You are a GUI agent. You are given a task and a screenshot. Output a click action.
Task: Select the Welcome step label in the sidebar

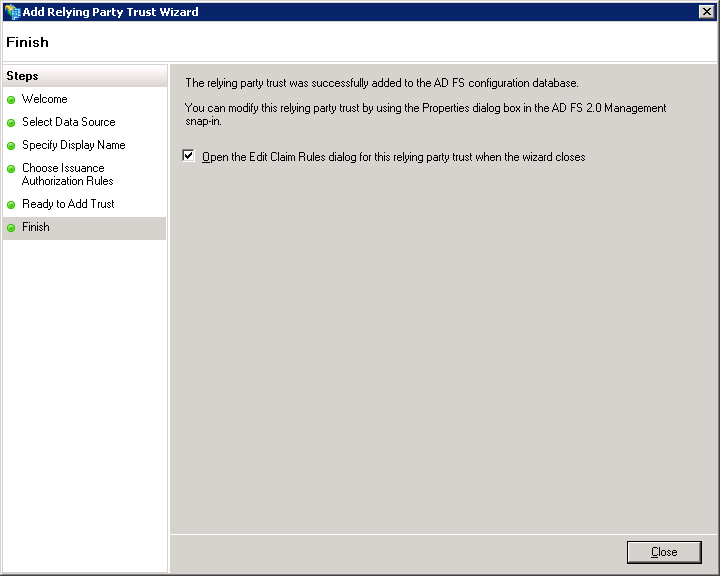45,99
